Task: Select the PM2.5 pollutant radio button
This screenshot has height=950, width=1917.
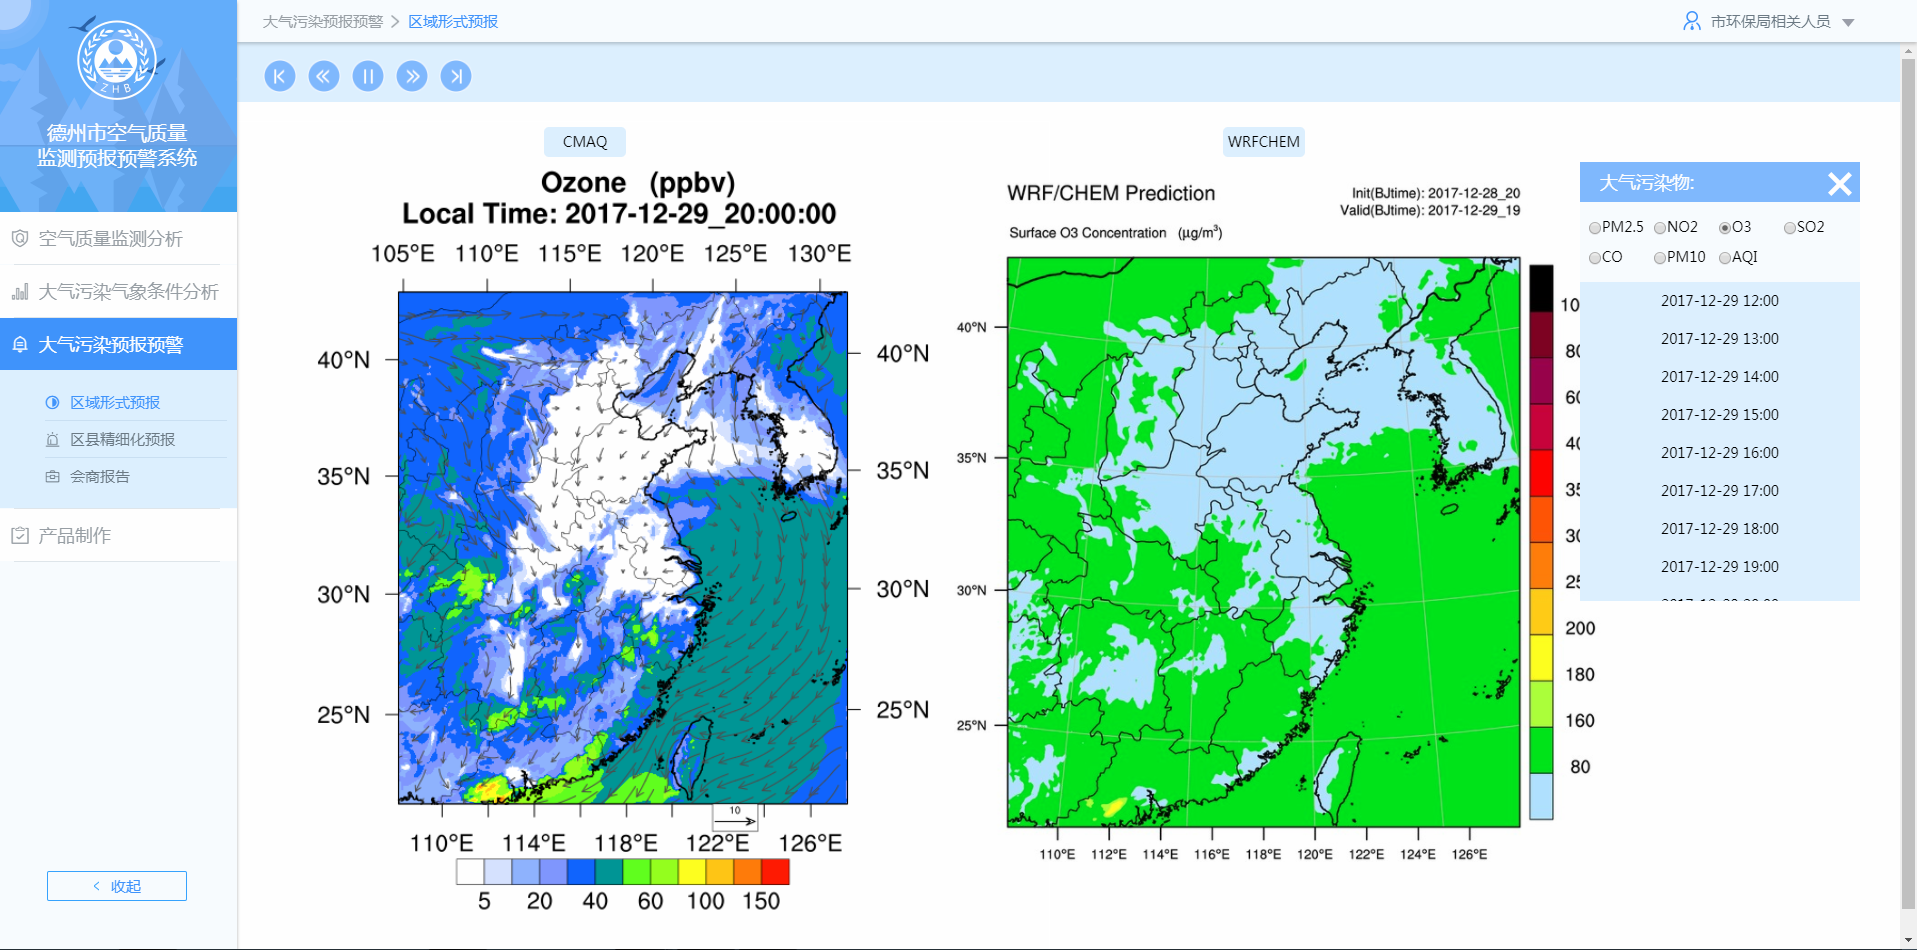Action: coord(1595,228)
